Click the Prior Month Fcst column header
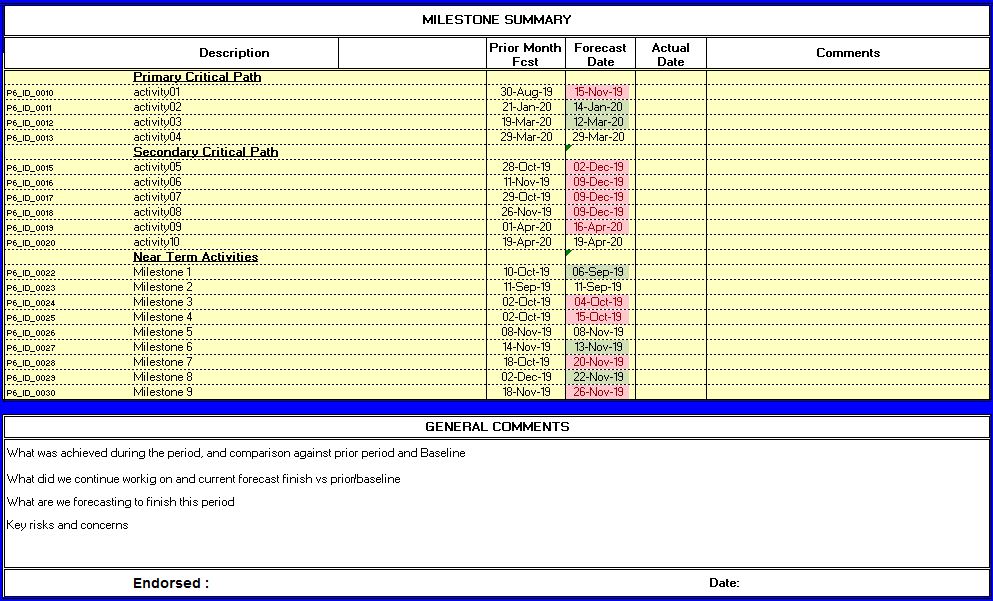Viewport: 993px width, 601px height. (525, 52)
